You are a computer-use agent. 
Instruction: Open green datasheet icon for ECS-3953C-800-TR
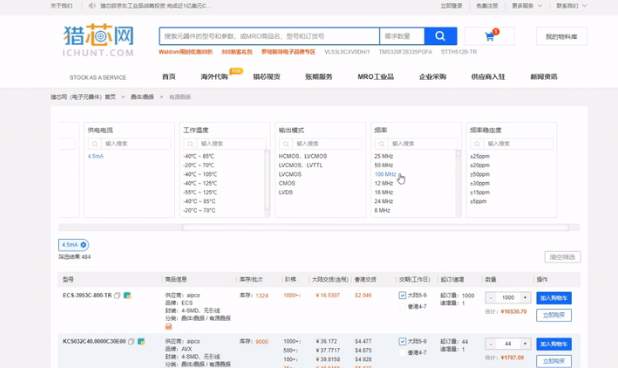(x=127, y=295)
